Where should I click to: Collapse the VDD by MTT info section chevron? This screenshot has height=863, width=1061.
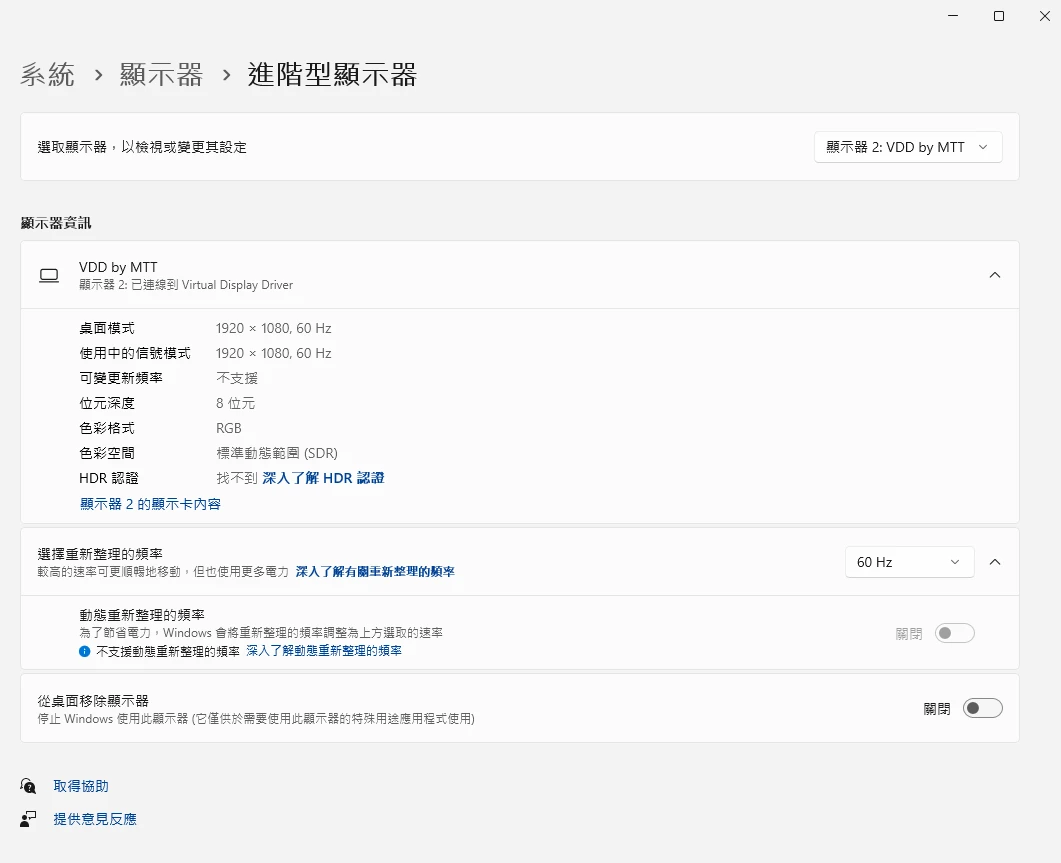click(x=994, y=275)
